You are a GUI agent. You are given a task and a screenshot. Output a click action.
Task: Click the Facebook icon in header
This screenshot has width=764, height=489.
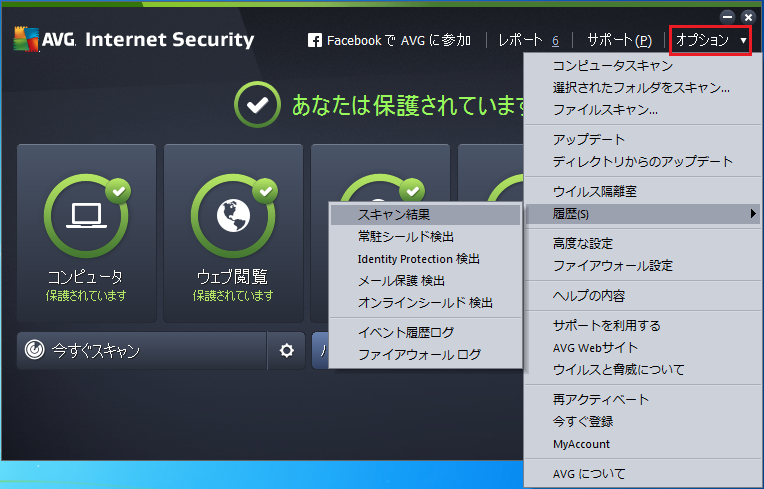coord(315,40)
